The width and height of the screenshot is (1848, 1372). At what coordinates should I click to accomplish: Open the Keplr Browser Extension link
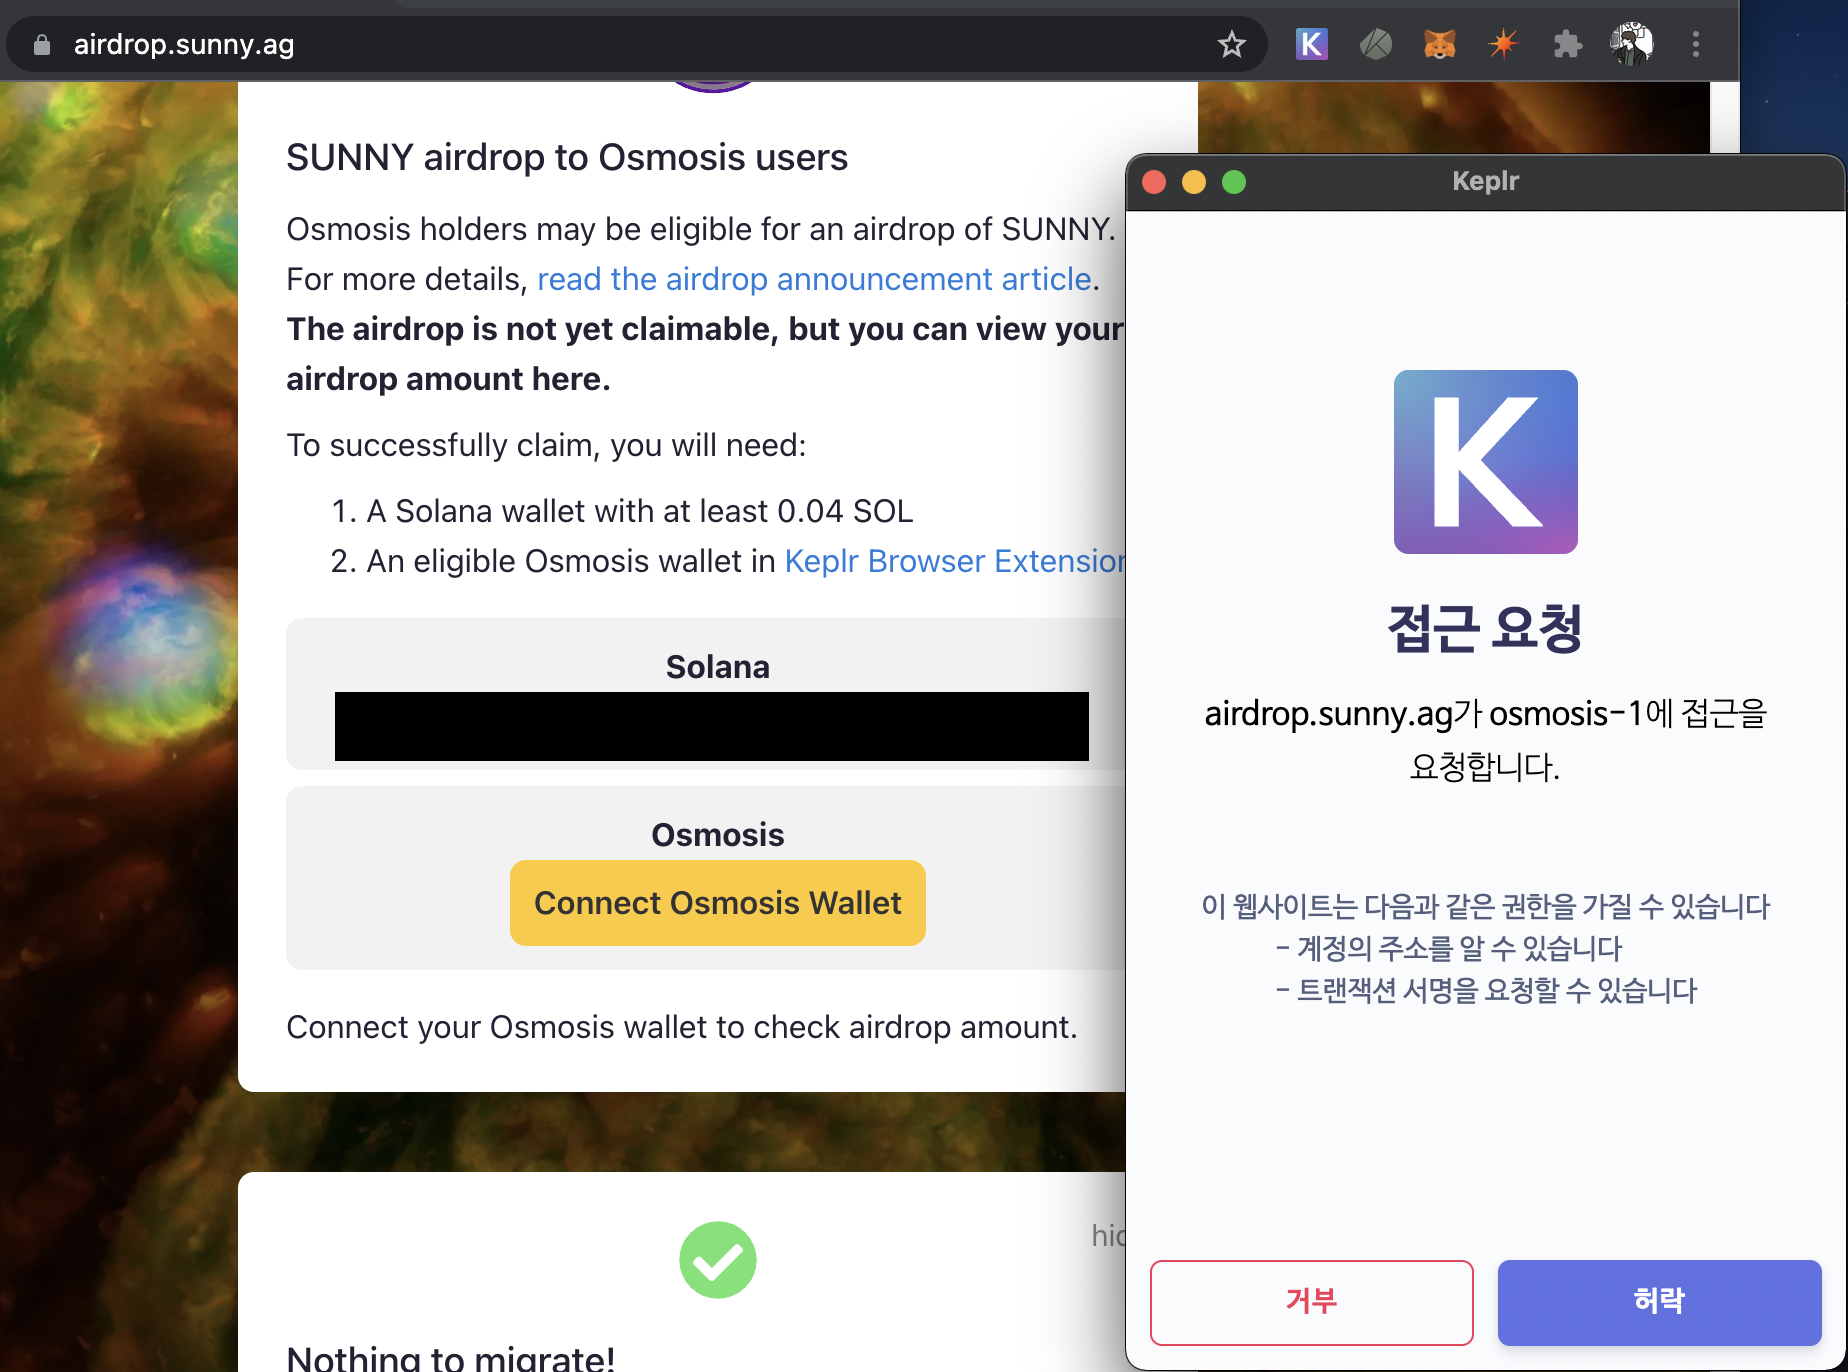click(x=955, y=561)
